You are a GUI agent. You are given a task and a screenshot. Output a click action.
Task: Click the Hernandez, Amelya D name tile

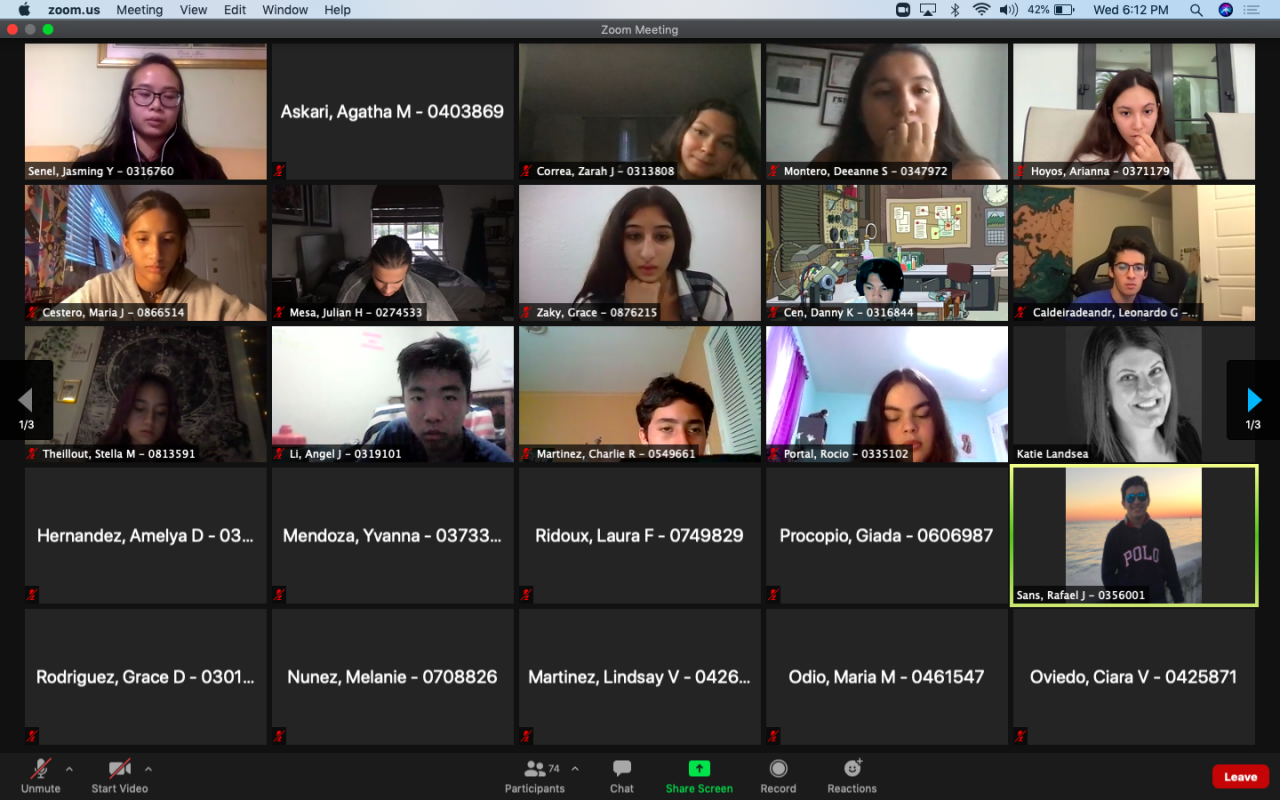tap(146, 536)
